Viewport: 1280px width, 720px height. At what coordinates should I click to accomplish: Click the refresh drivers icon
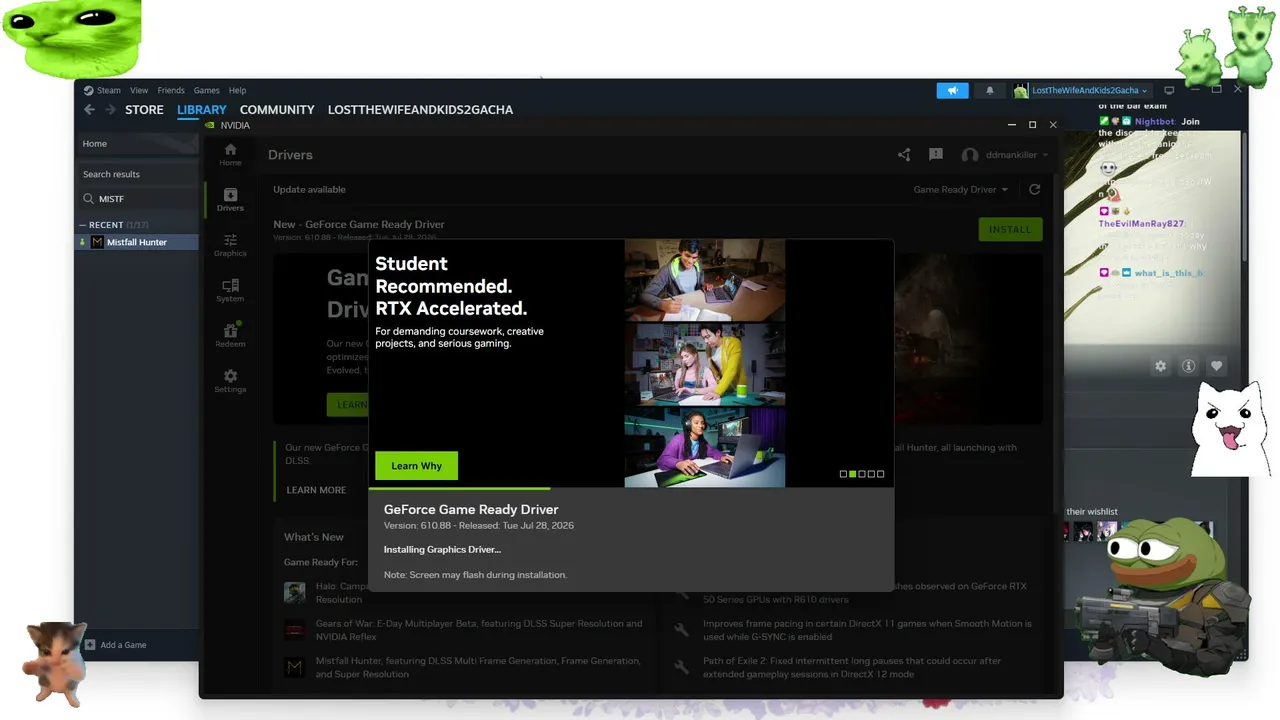pos(1035,190)
